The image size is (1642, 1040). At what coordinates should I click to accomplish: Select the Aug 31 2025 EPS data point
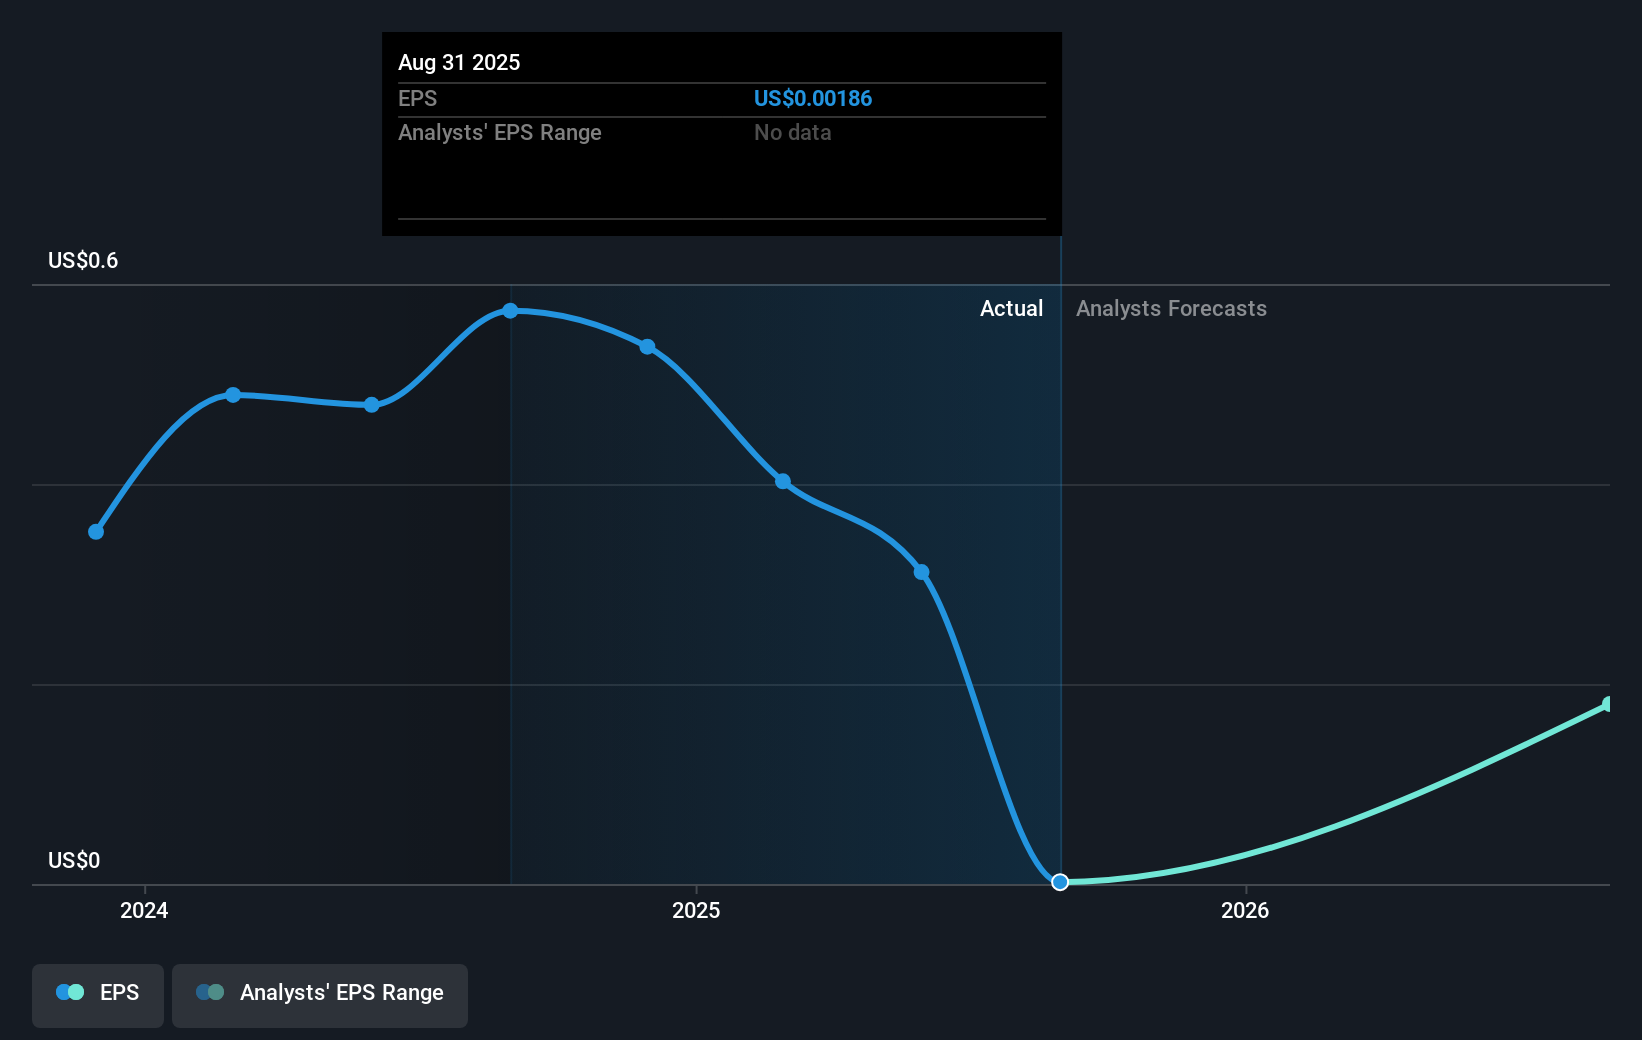[x=1060, y=882]
